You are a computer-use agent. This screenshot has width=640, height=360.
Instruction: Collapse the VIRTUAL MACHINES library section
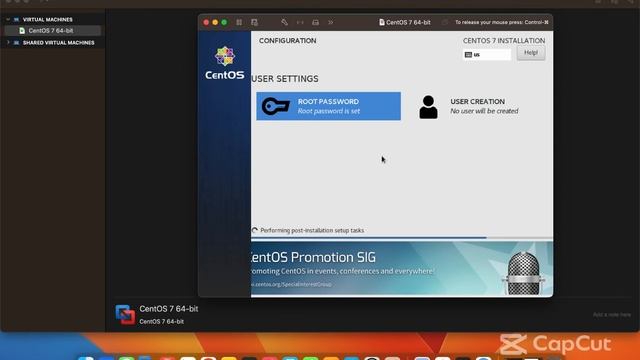coord(8,19)
